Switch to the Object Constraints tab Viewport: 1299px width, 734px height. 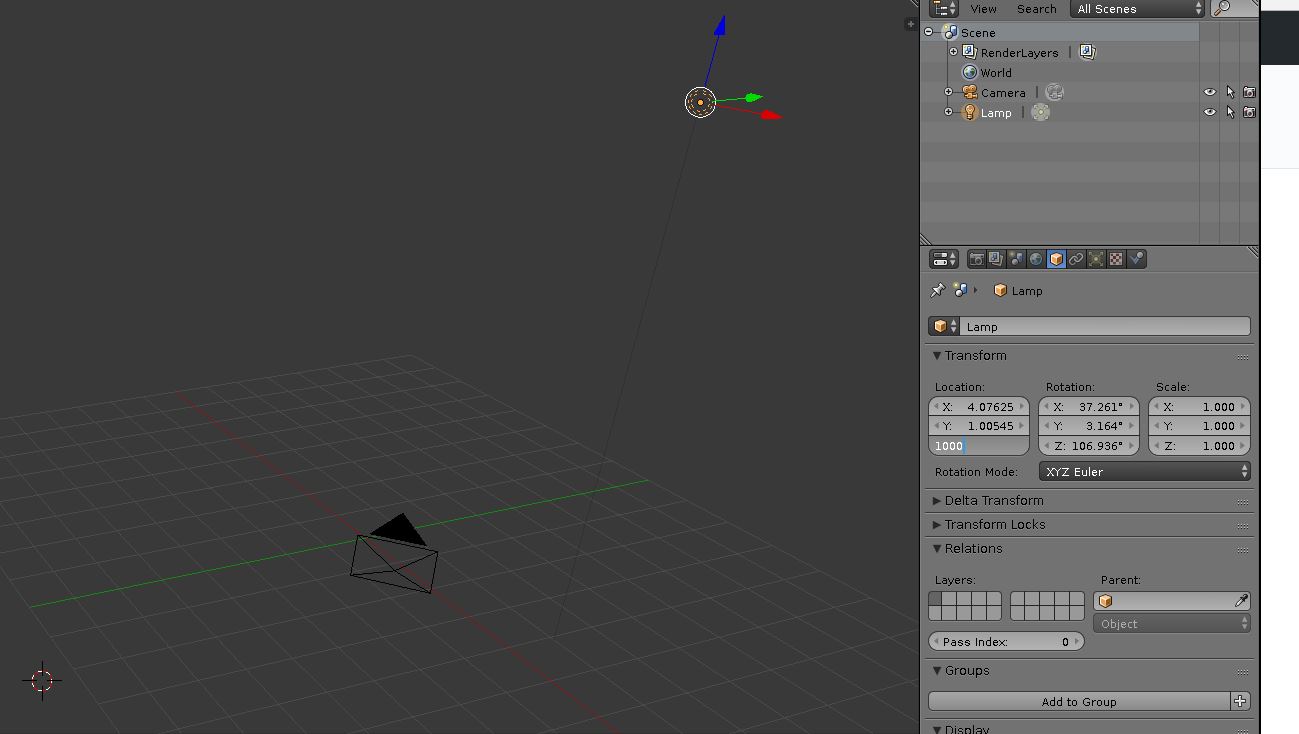click(1076, 259)
